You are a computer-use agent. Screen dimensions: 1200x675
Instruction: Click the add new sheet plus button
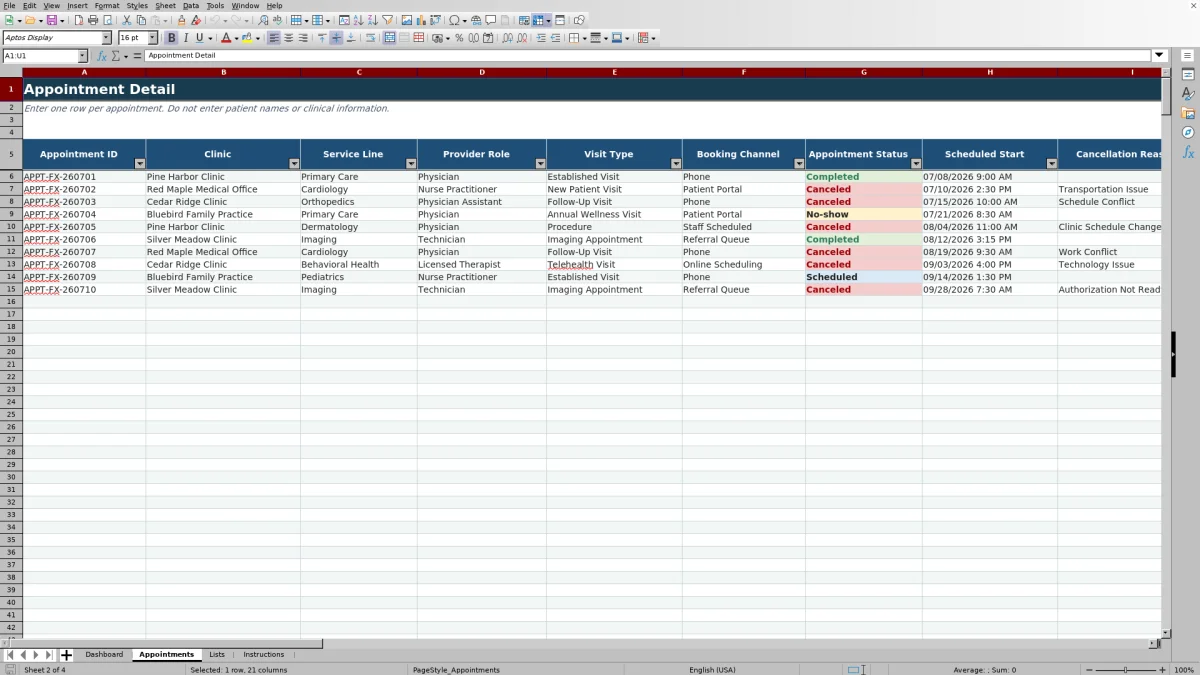(67, 655)
